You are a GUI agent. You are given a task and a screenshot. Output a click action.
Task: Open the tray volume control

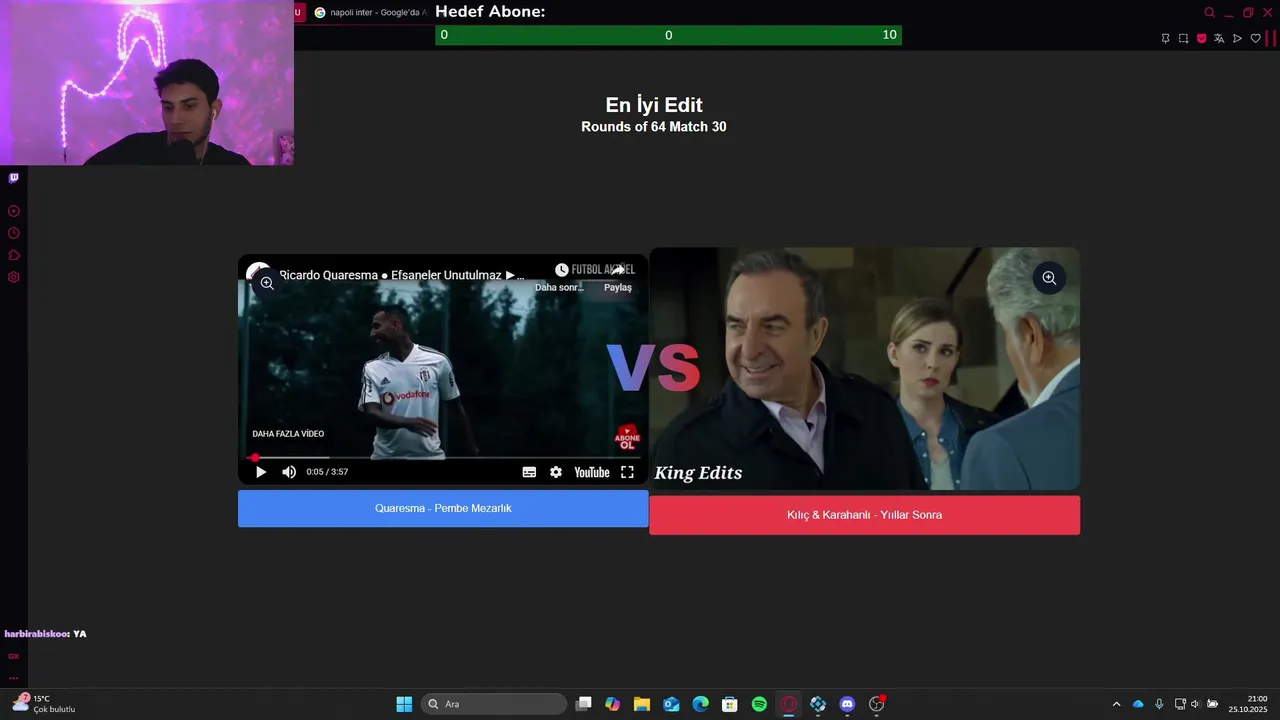click(x=1195, y=704)
